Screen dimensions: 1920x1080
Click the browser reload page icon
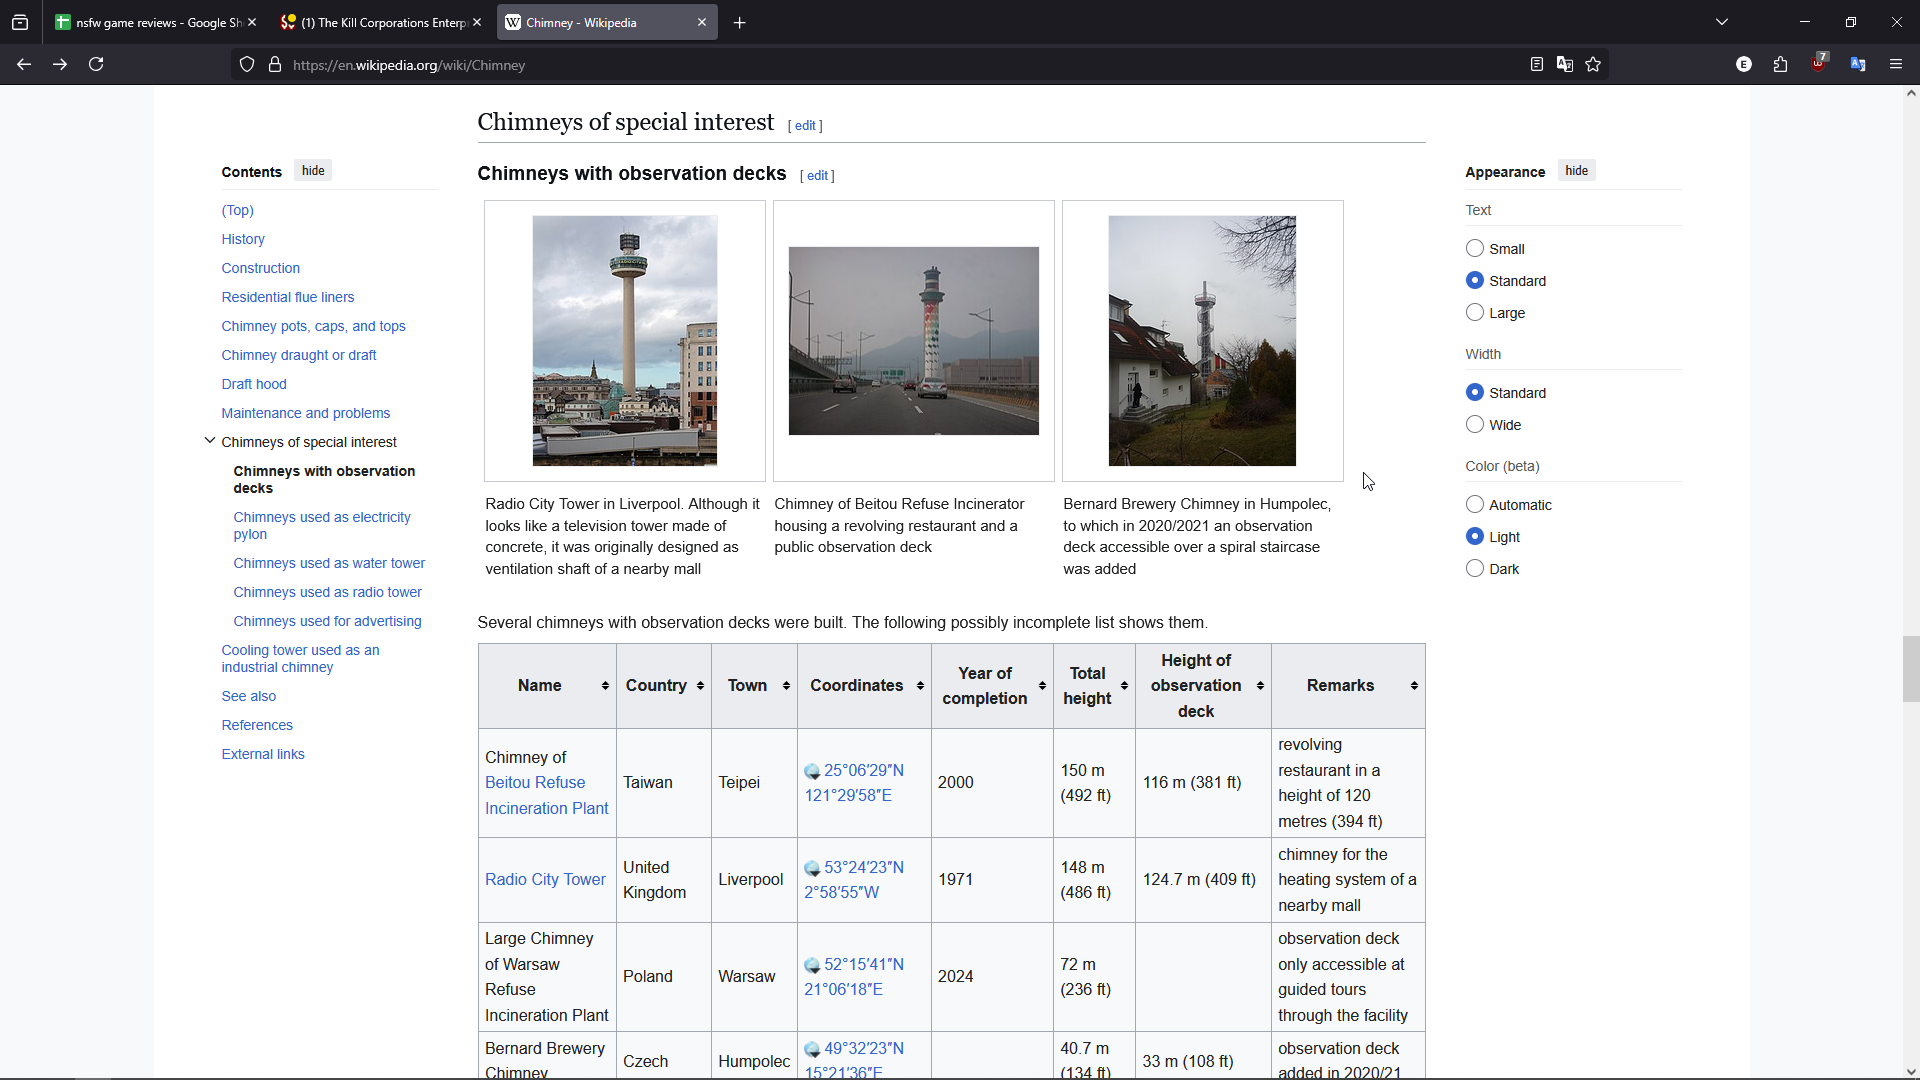(96, 65)
